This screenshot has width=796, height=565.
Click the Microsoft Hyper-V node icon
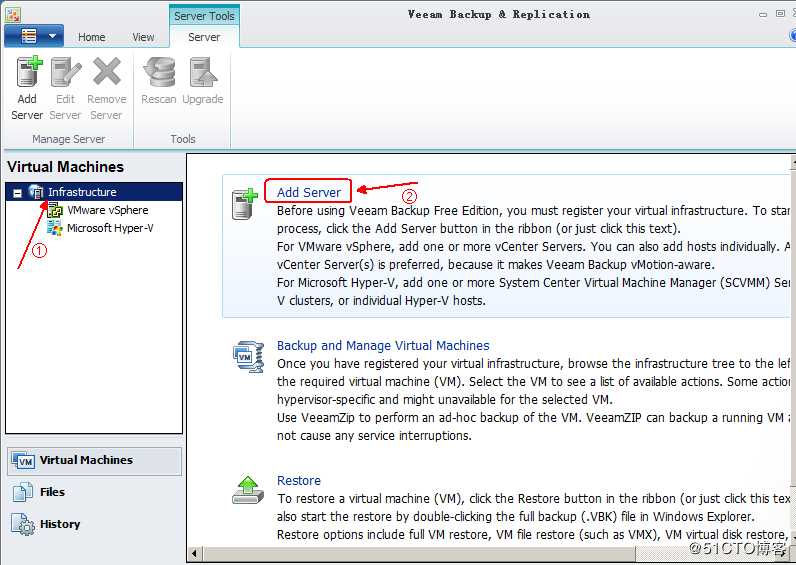pyautogui.click(x=55, y=228)
